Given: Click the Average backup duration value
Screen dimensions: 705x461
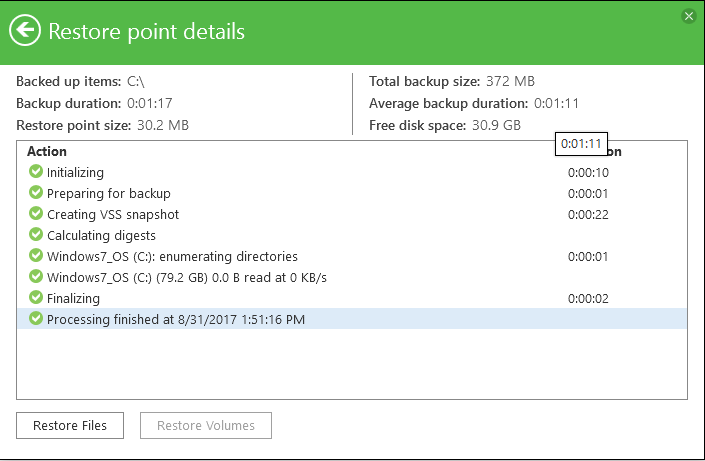Looking at the screenshot, I should (556, 103).
